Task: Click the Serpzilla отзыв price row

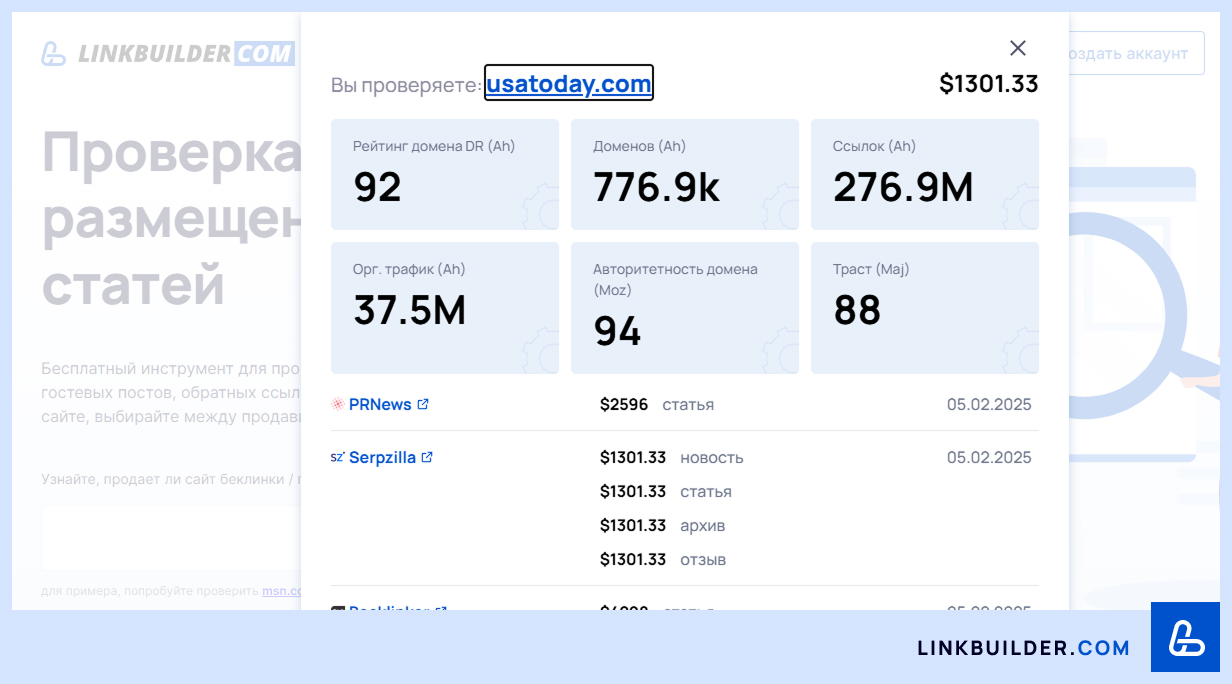Action: (663, 559)
